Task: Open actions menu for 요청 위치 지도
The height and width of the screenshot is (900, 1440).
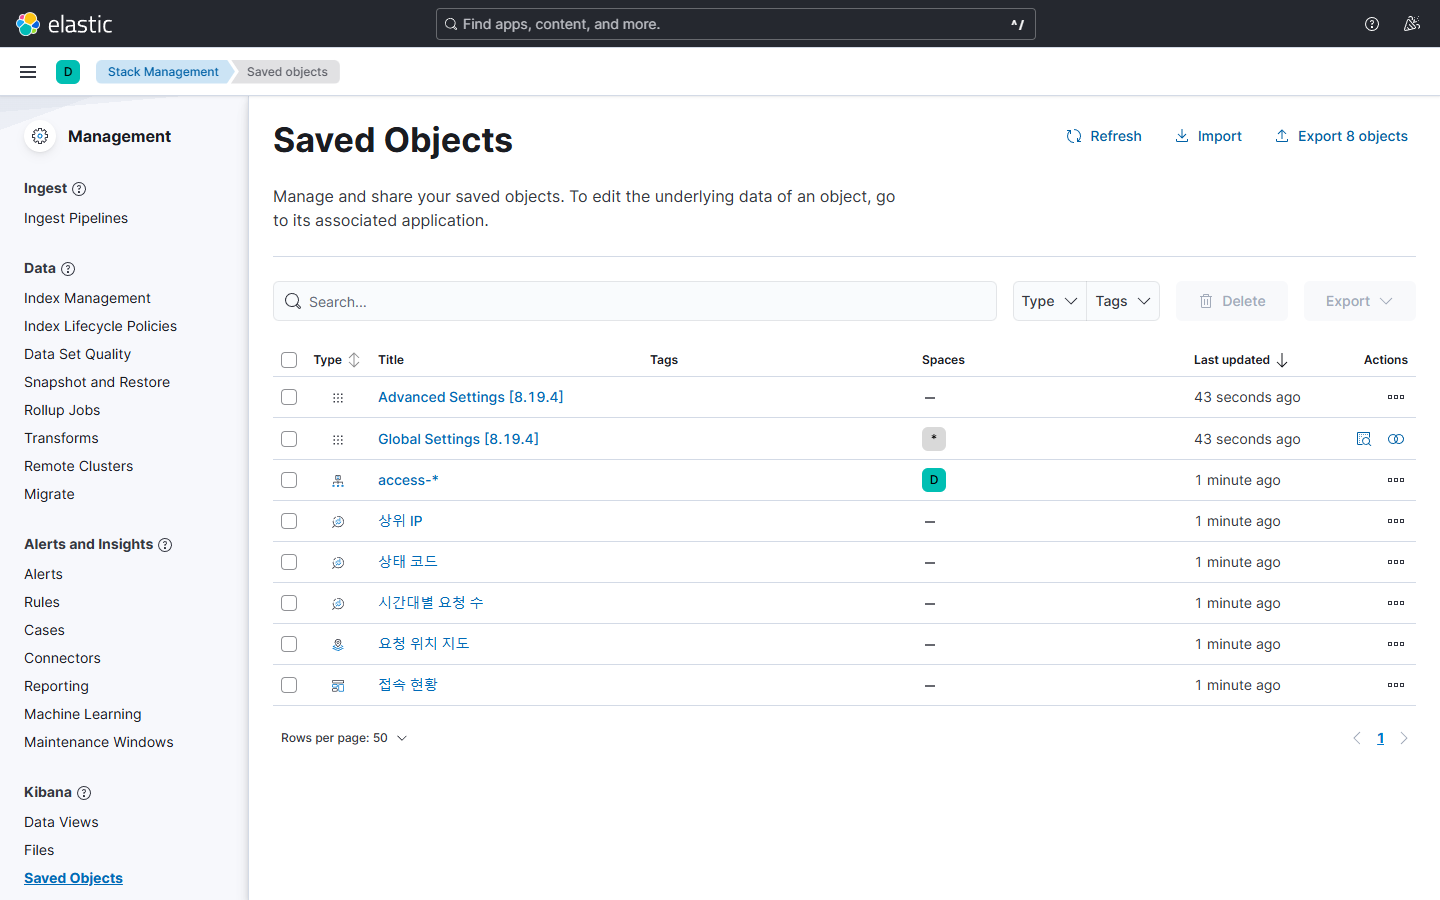Action: click(x=1396, y=644)
